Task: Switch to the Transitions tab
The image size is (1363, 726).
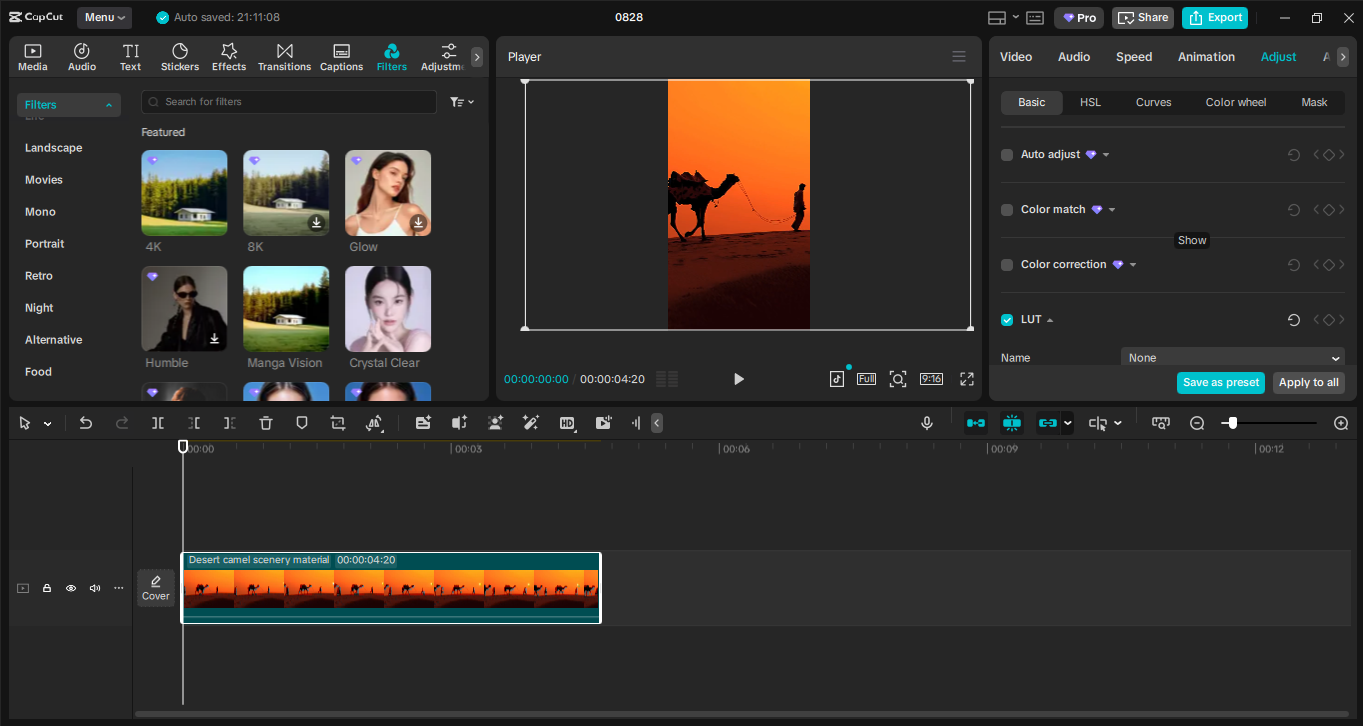Action: 284,56
